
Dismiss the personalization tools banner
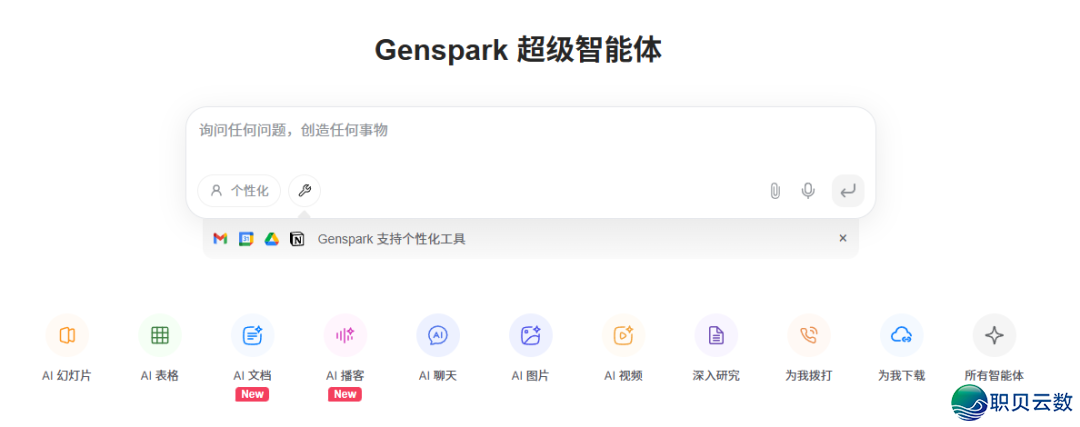tap(842, 239)
